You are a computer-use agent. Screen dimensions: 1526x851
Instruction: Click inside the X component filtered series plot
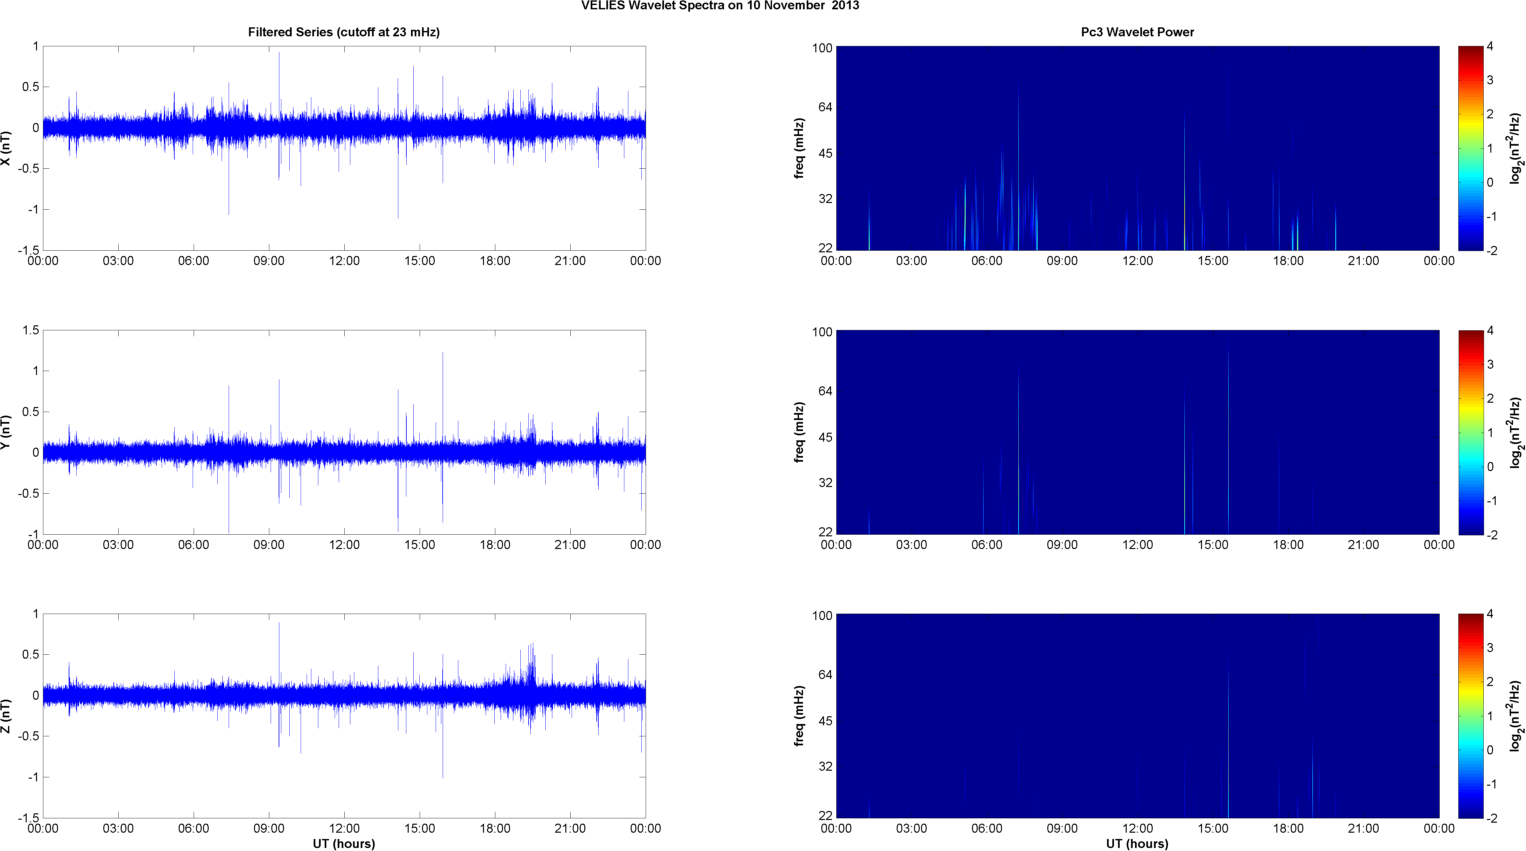point(344,148)
